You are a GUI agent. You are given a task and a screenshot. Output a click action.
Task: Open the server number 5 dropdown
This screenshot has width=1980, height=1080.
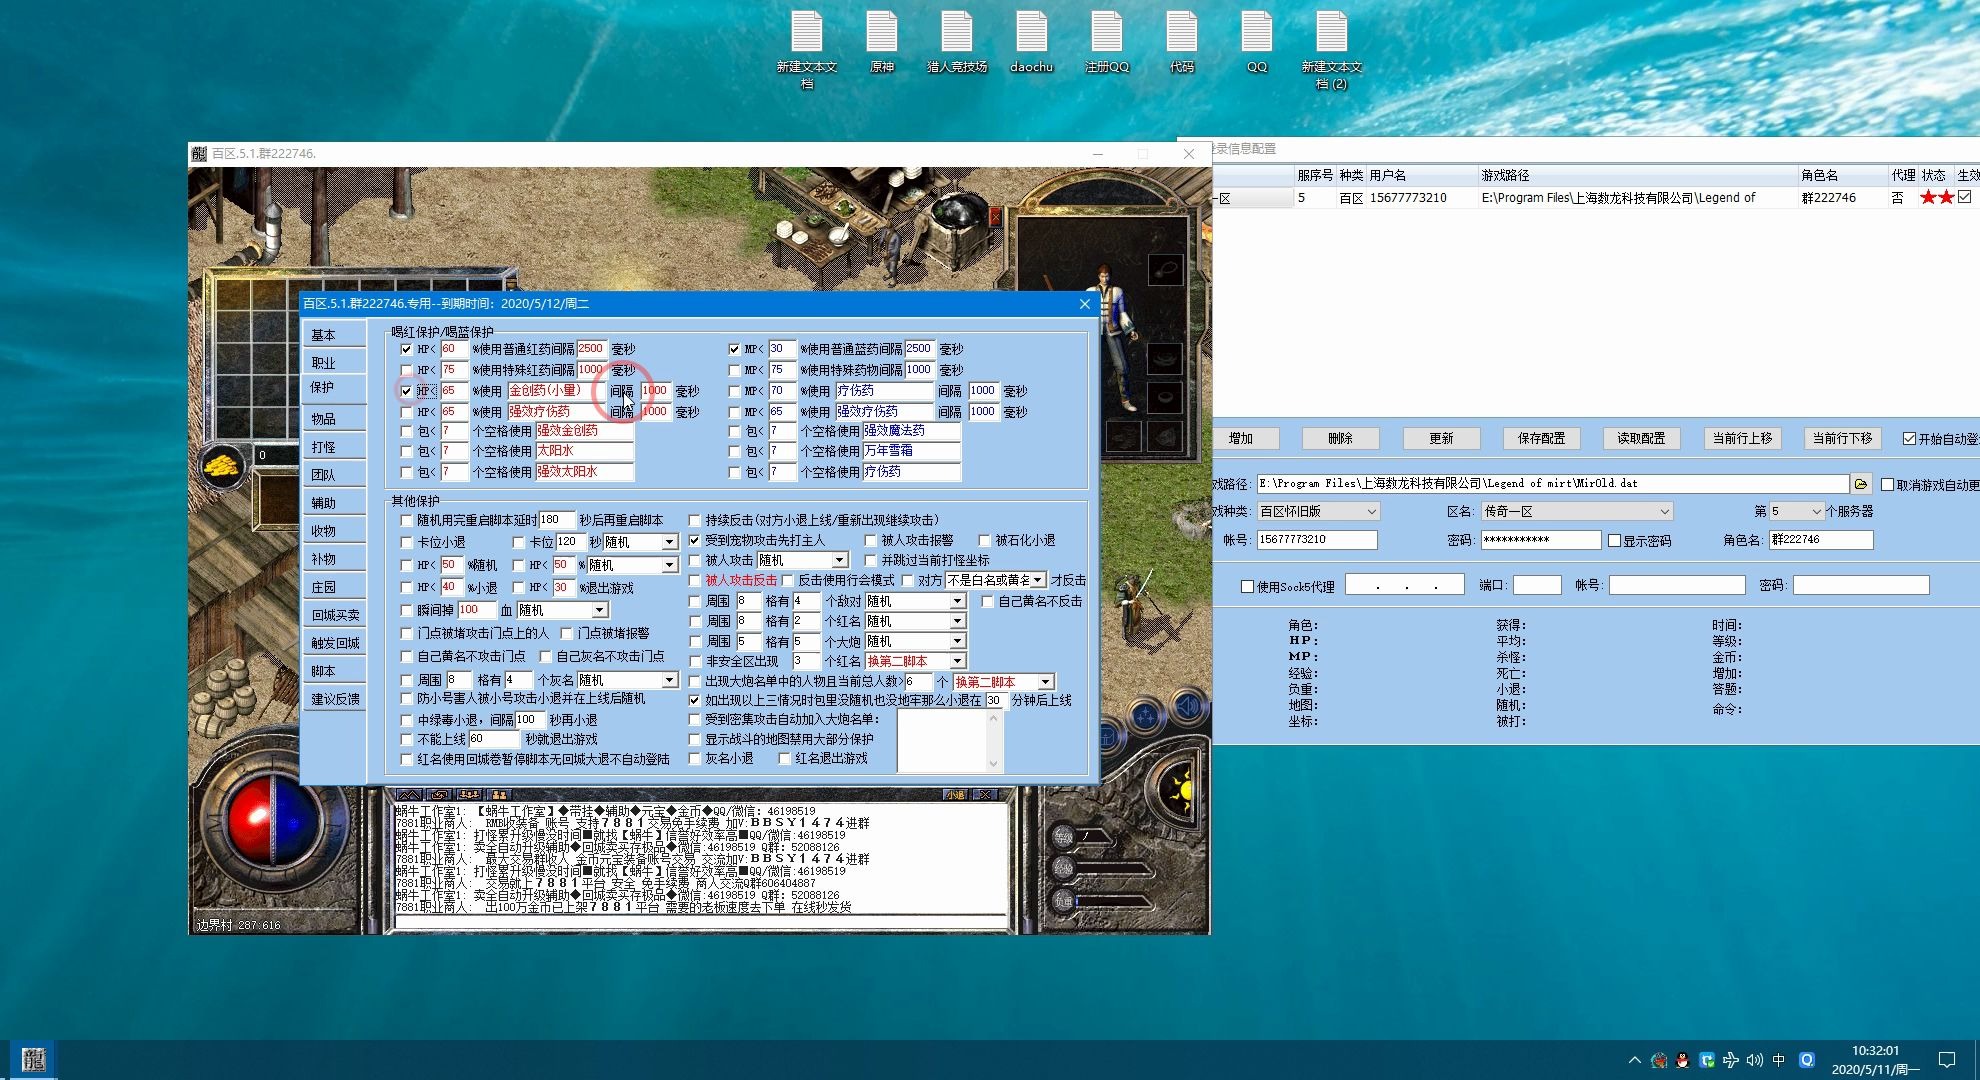(x=1797, y=511)
